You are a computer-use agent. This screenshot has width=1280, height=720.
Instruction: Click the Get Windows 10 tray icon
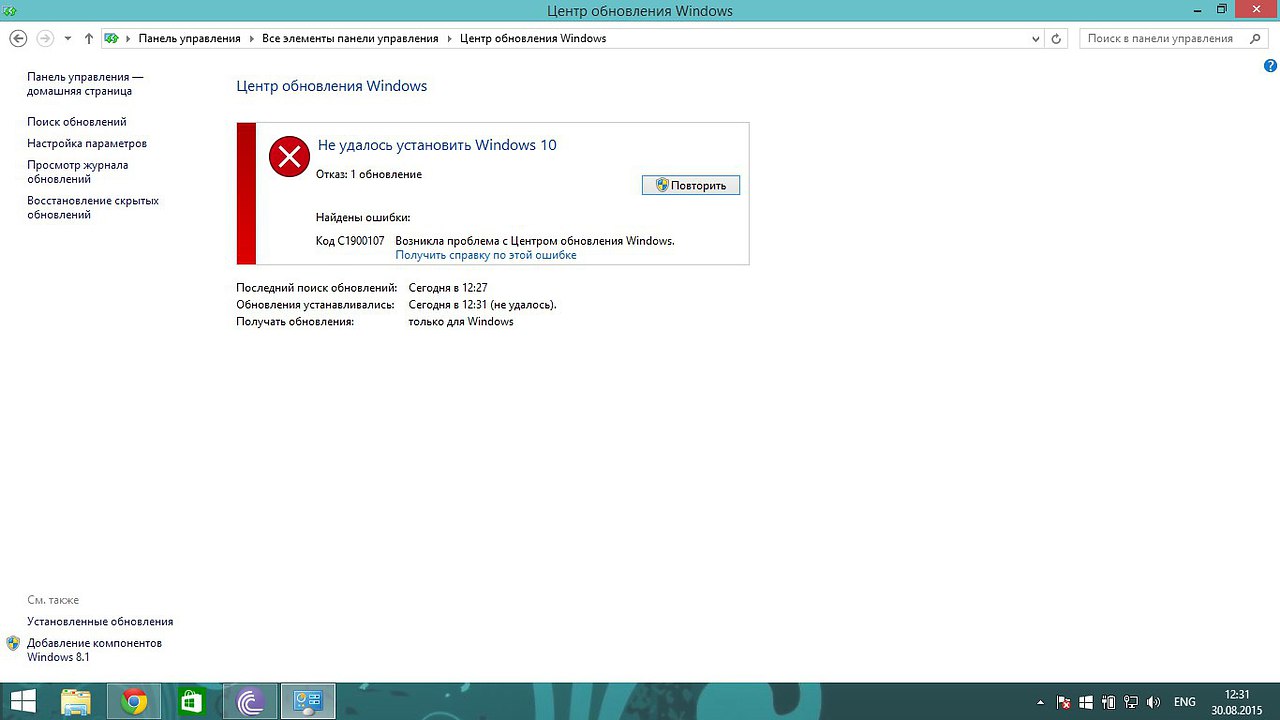pos(1086,702)
